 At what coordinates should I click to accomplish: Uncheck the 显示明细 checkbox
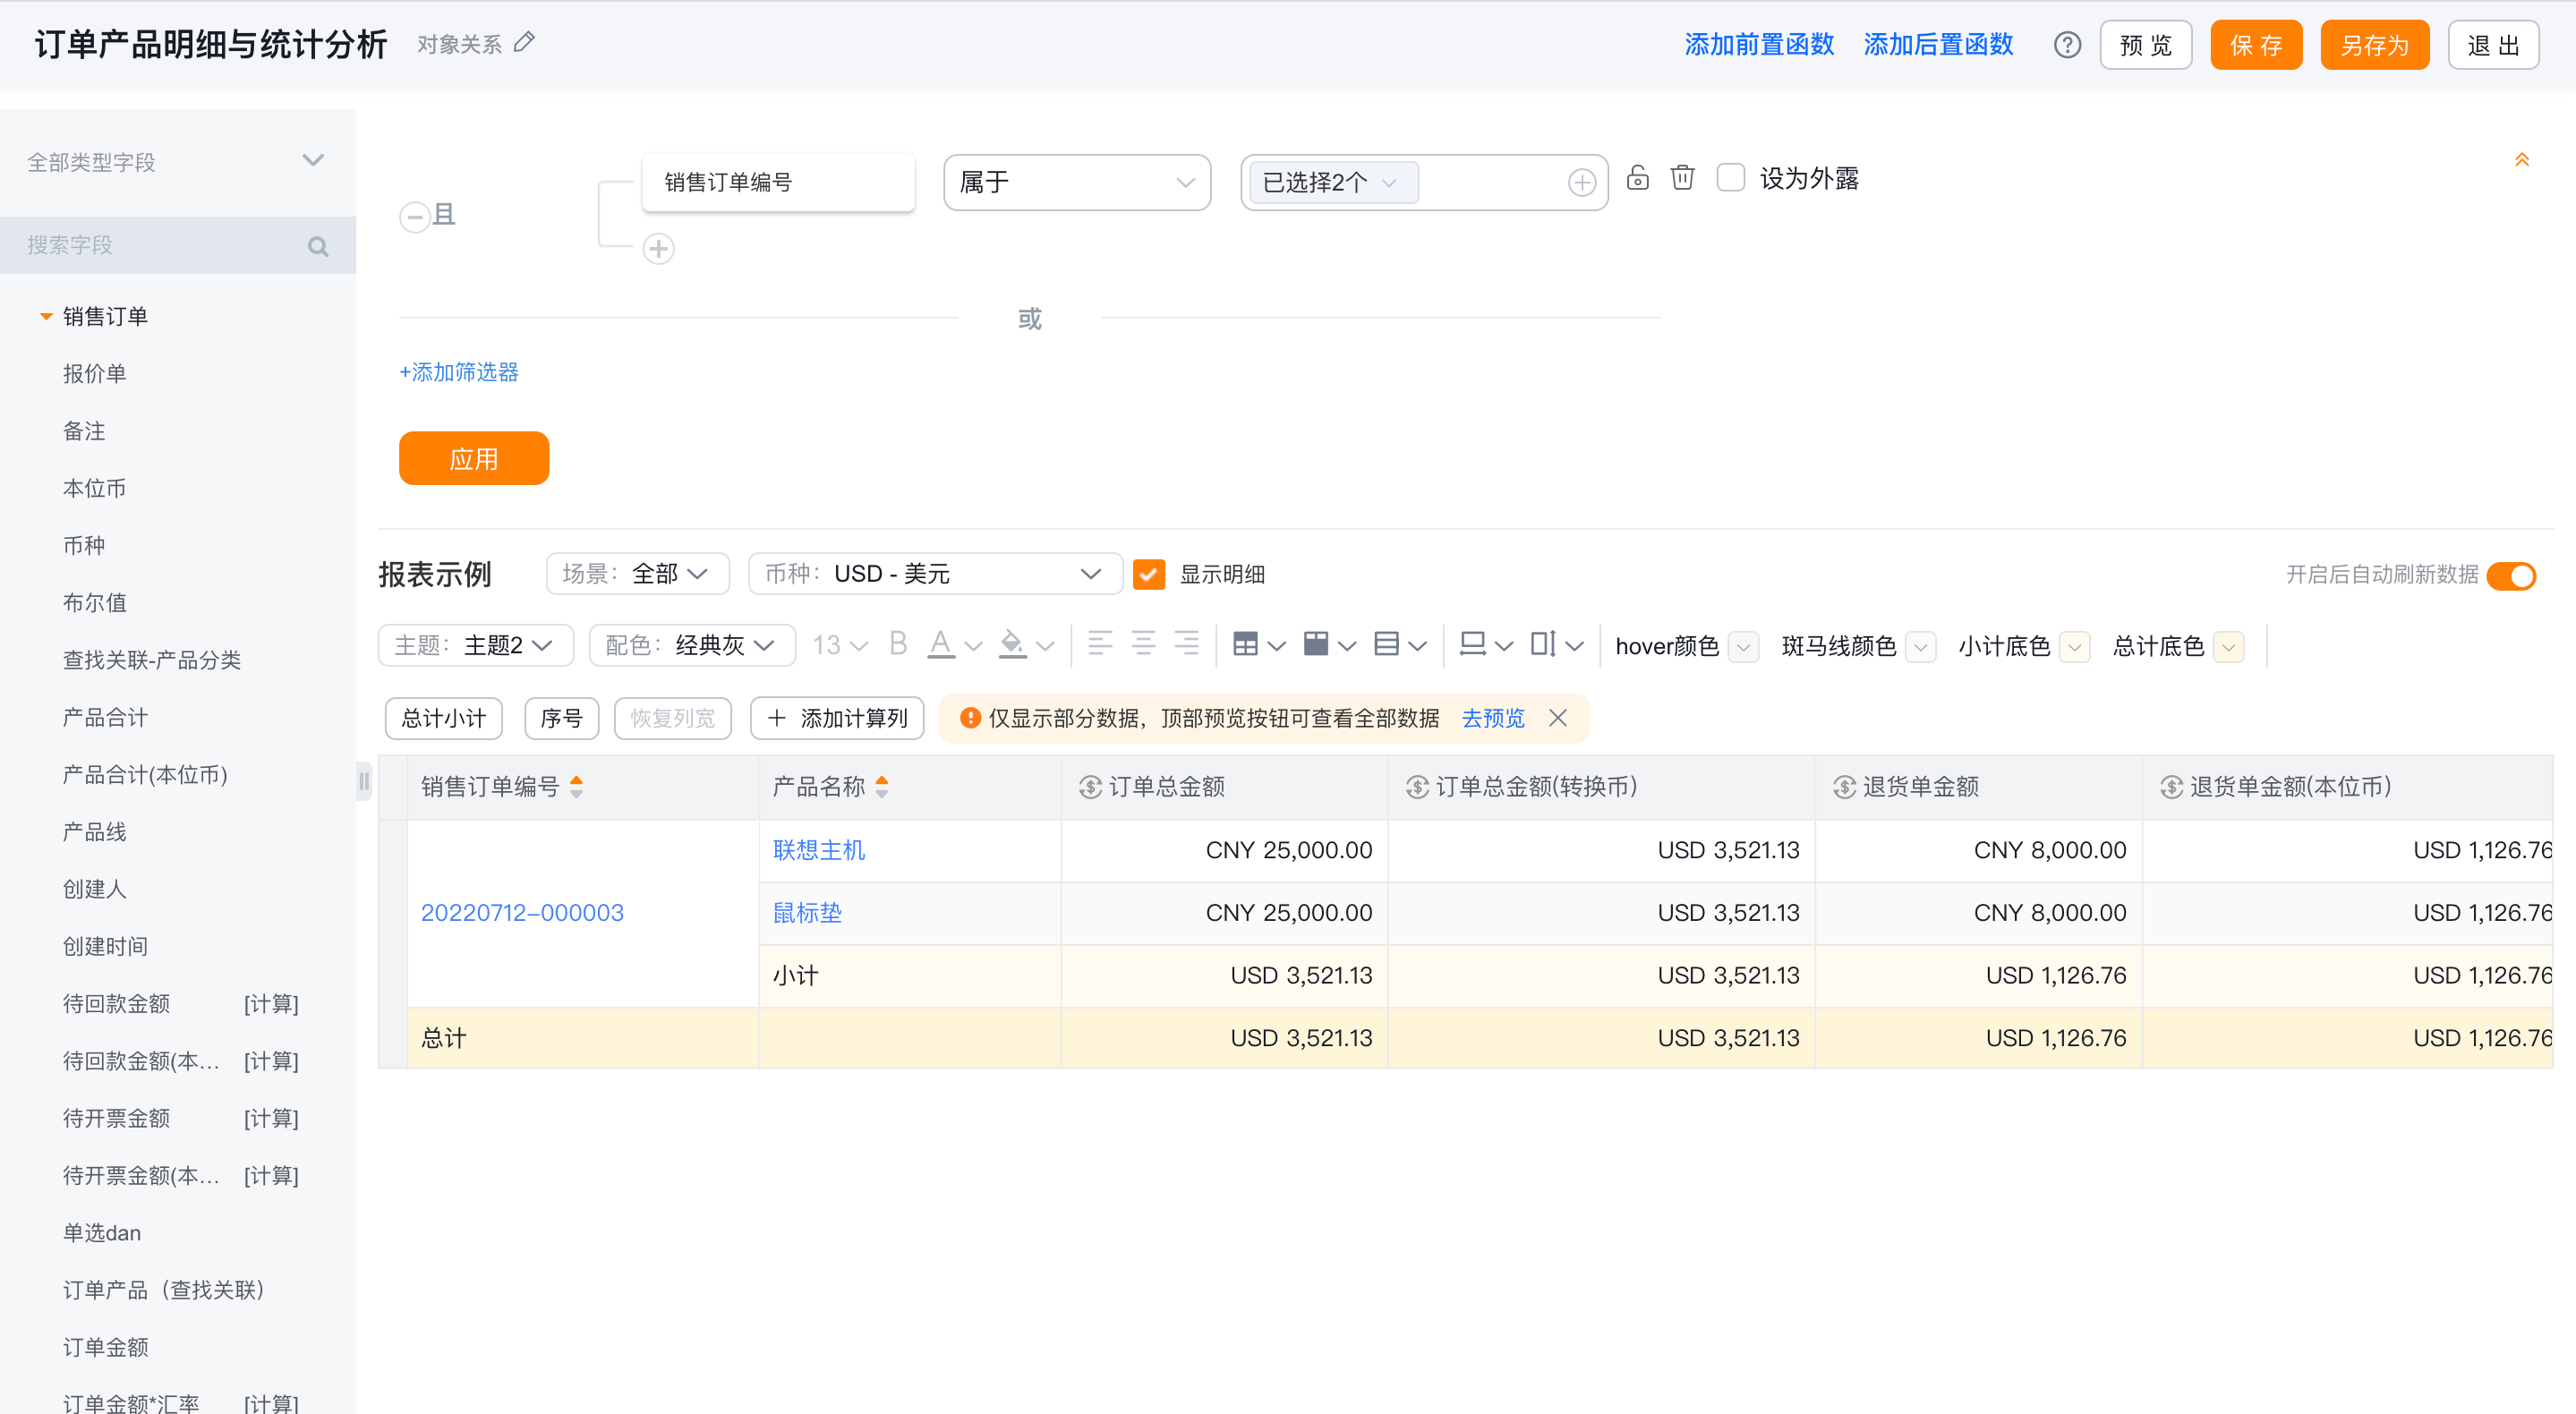[x=1149, y=574]
